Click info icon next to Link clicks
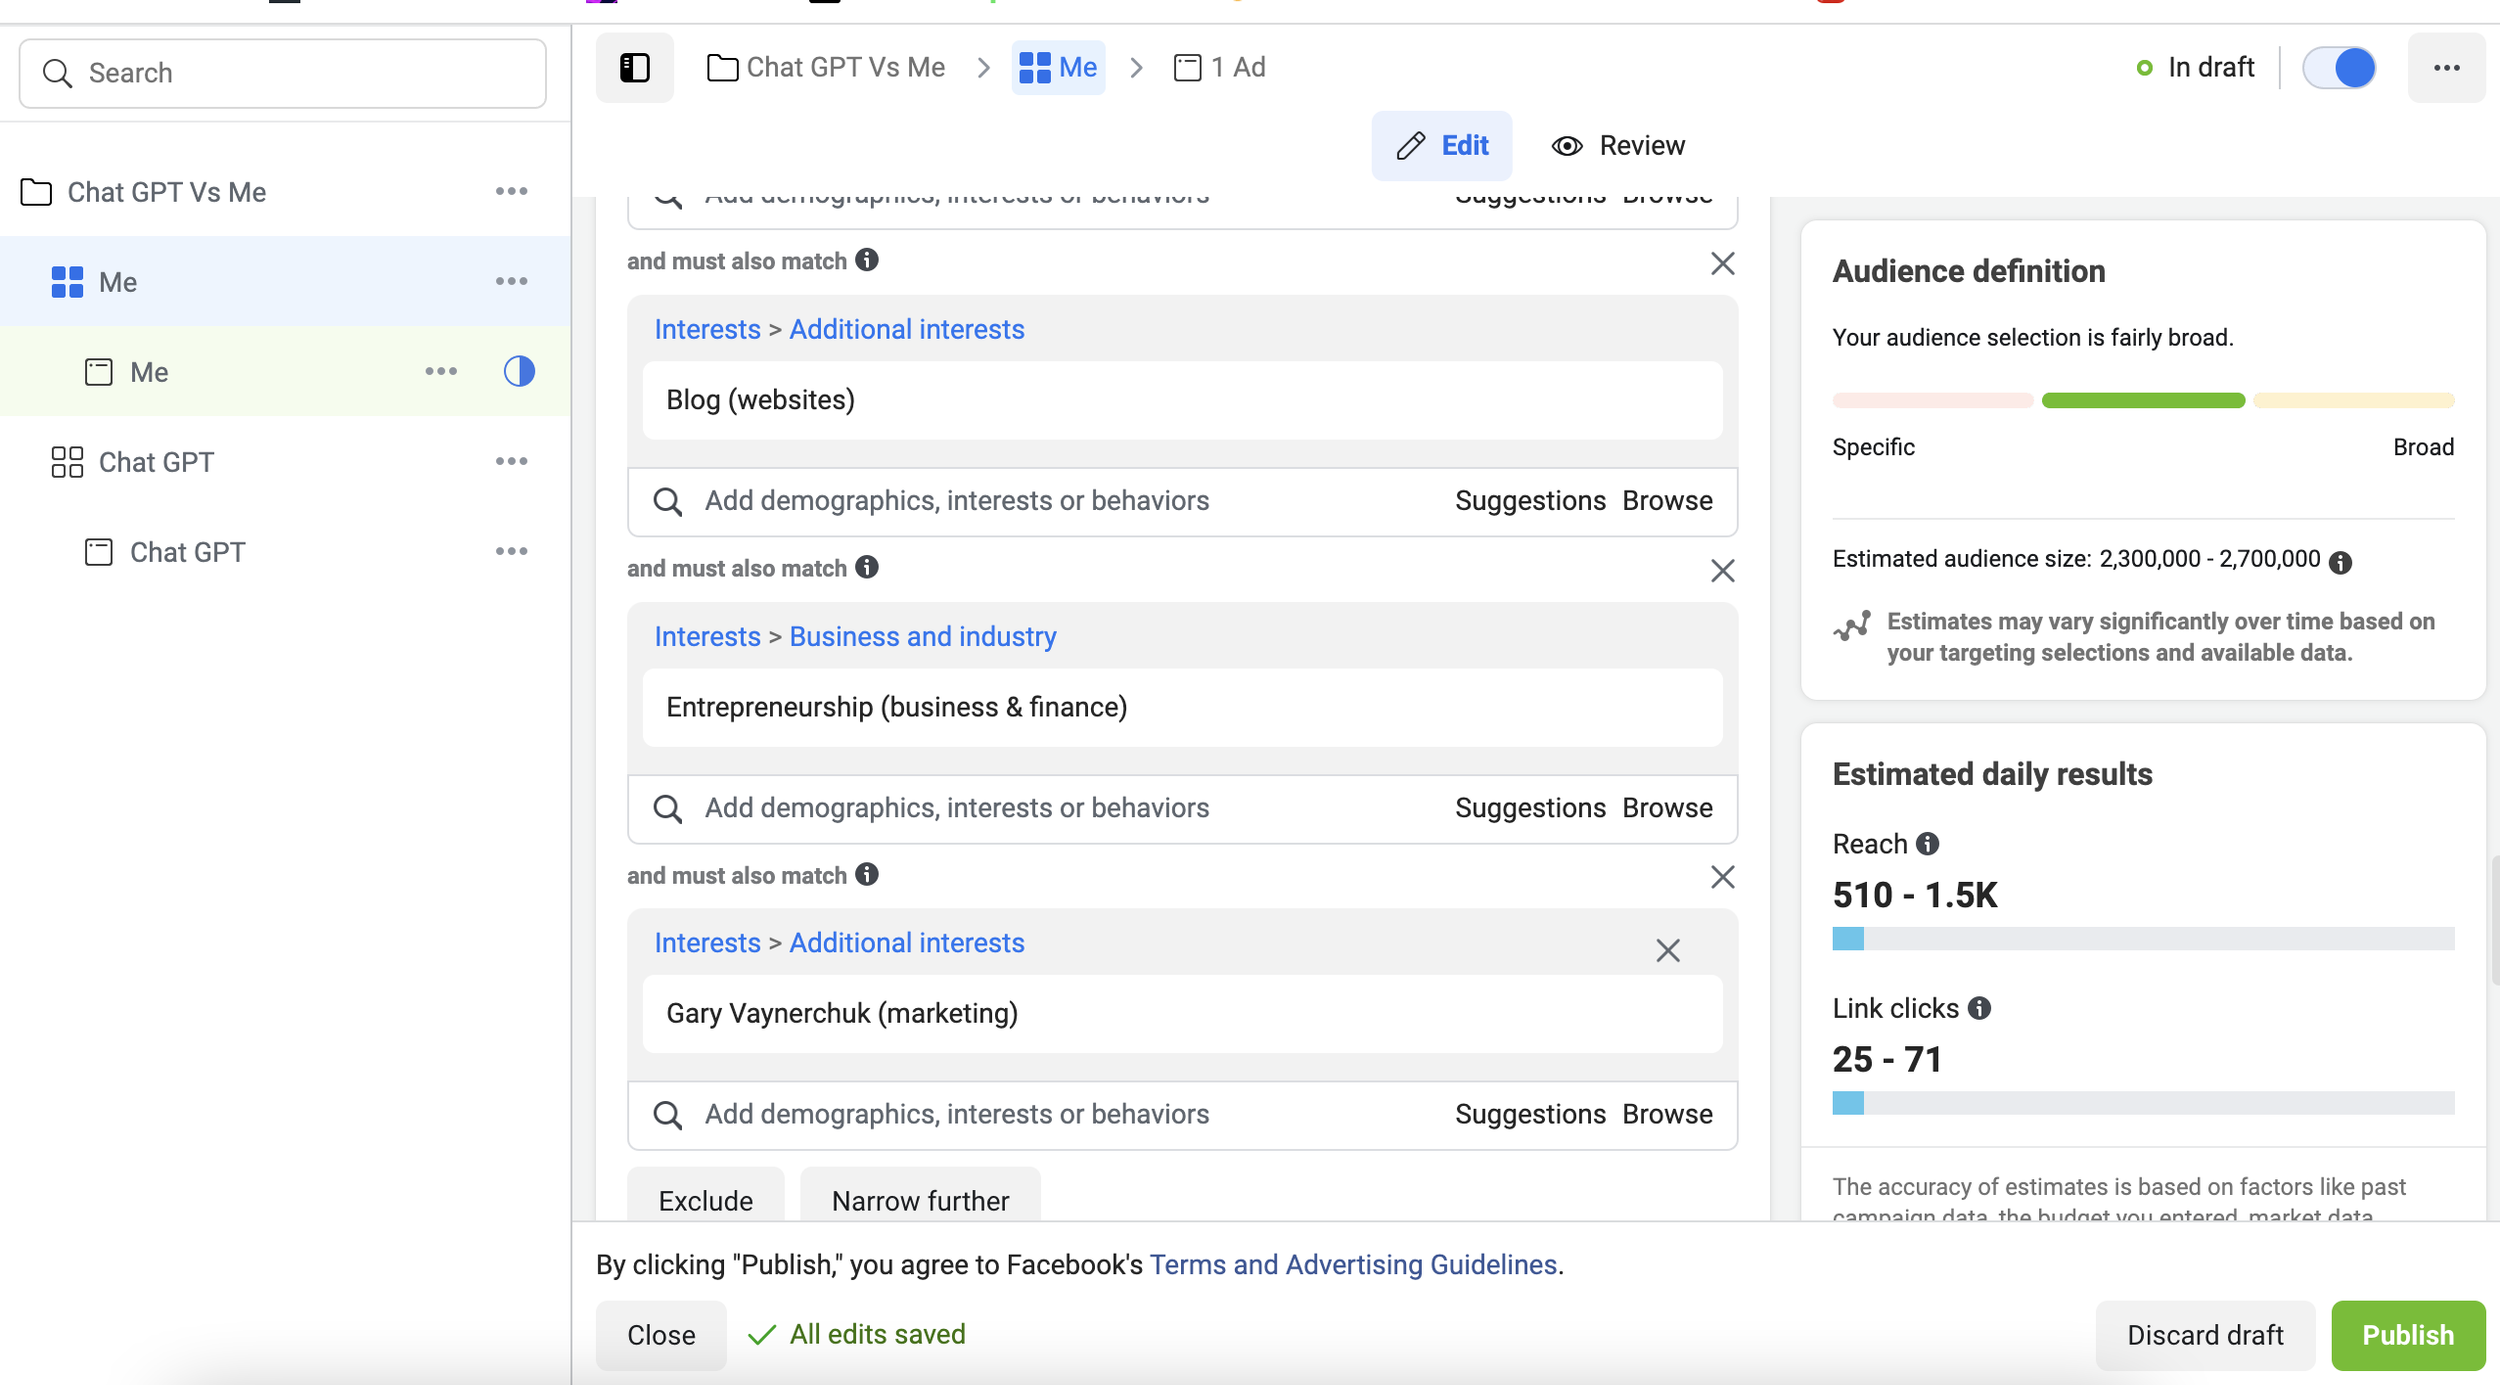2500x1385 pixels. 1979,1008
